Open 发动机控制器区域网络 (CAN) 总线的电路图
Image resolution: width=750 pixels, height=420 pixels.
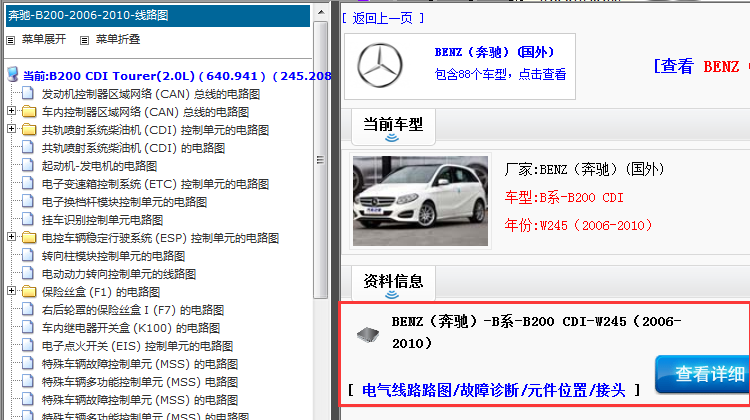tap(151, 94)
